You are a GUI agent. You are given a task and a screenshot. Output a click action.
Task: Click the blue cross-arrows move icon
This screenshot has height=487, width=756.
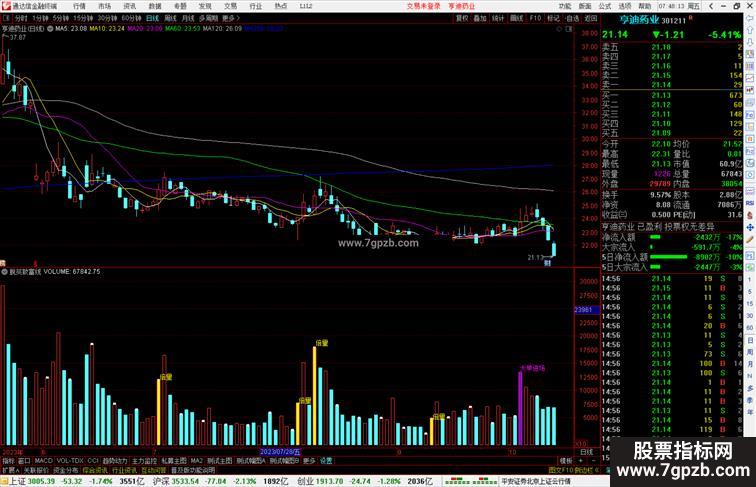pyautogui.click(x=750, y=227)
